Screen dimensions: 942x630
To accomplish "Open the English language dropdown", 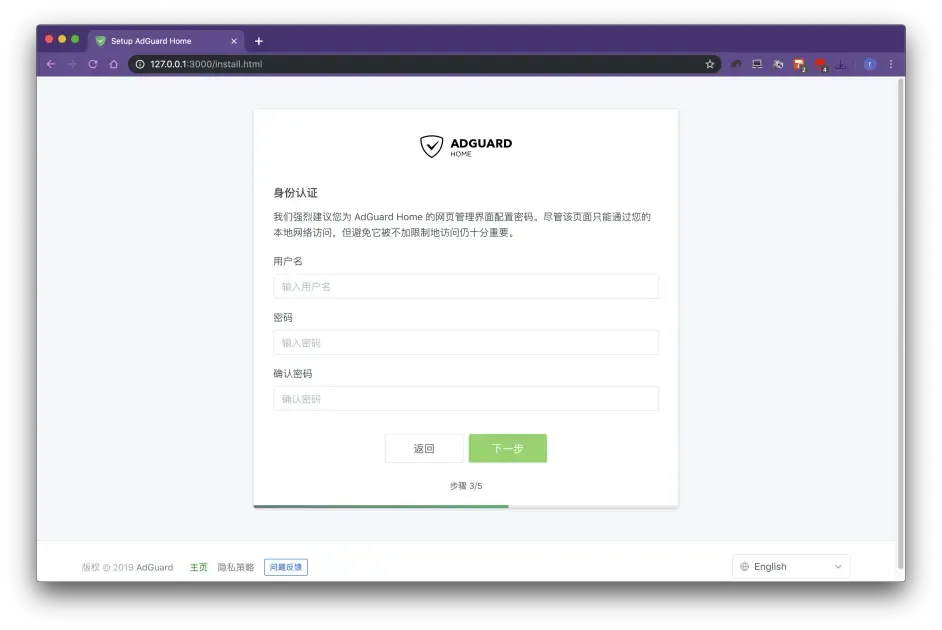I will click(x=791, y=567).
